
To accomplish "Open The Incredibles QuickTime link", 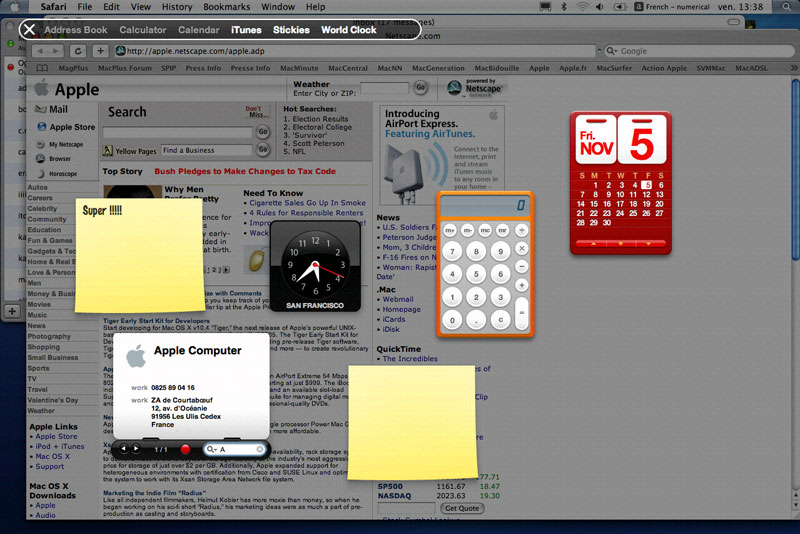I will coord(410,359).
